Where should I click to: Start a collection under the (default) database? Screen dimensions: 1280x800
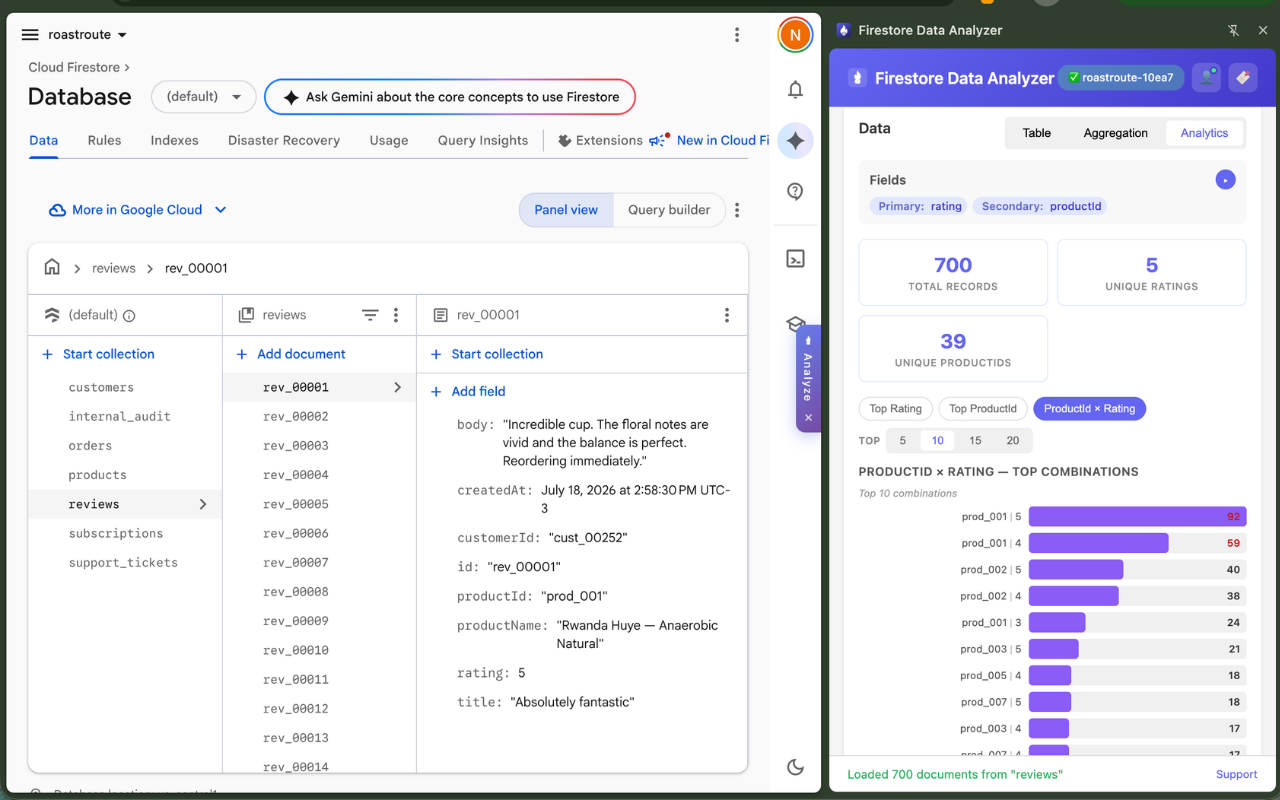pyautogui.click(x=98, y=354)
